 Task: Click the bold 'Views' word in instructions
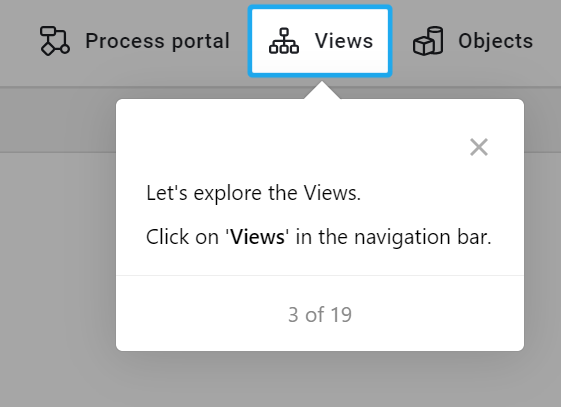(257, 237)
